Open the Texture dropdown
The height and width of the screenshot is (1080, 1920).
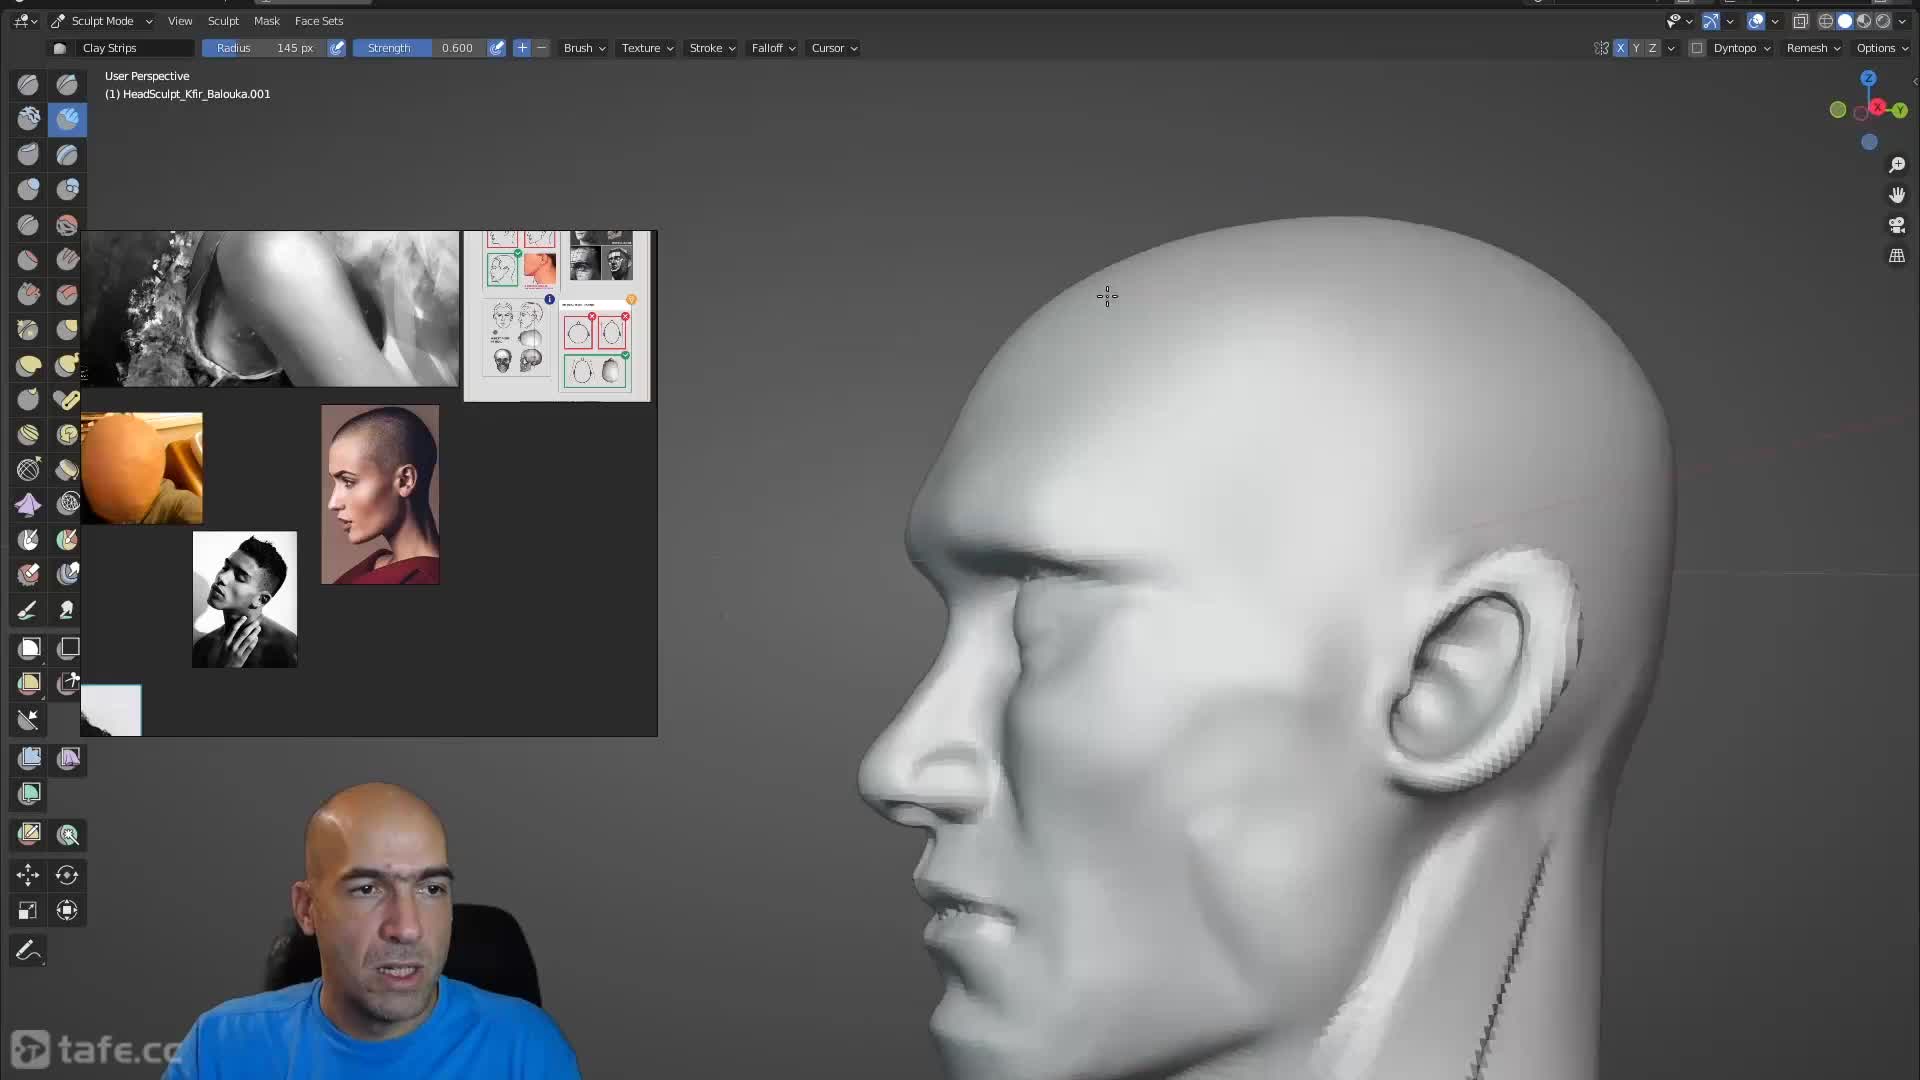[647, 48]
